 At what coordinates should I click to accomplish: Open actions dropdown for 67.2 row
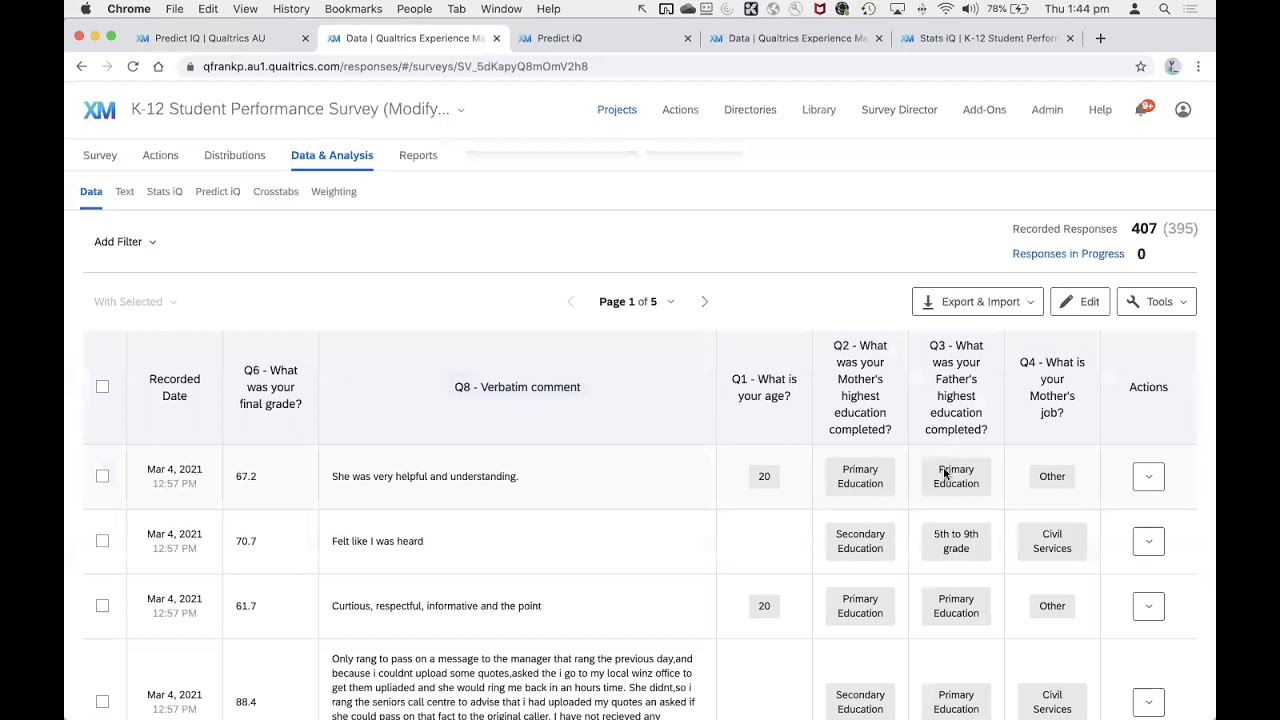coord(1148,476)
